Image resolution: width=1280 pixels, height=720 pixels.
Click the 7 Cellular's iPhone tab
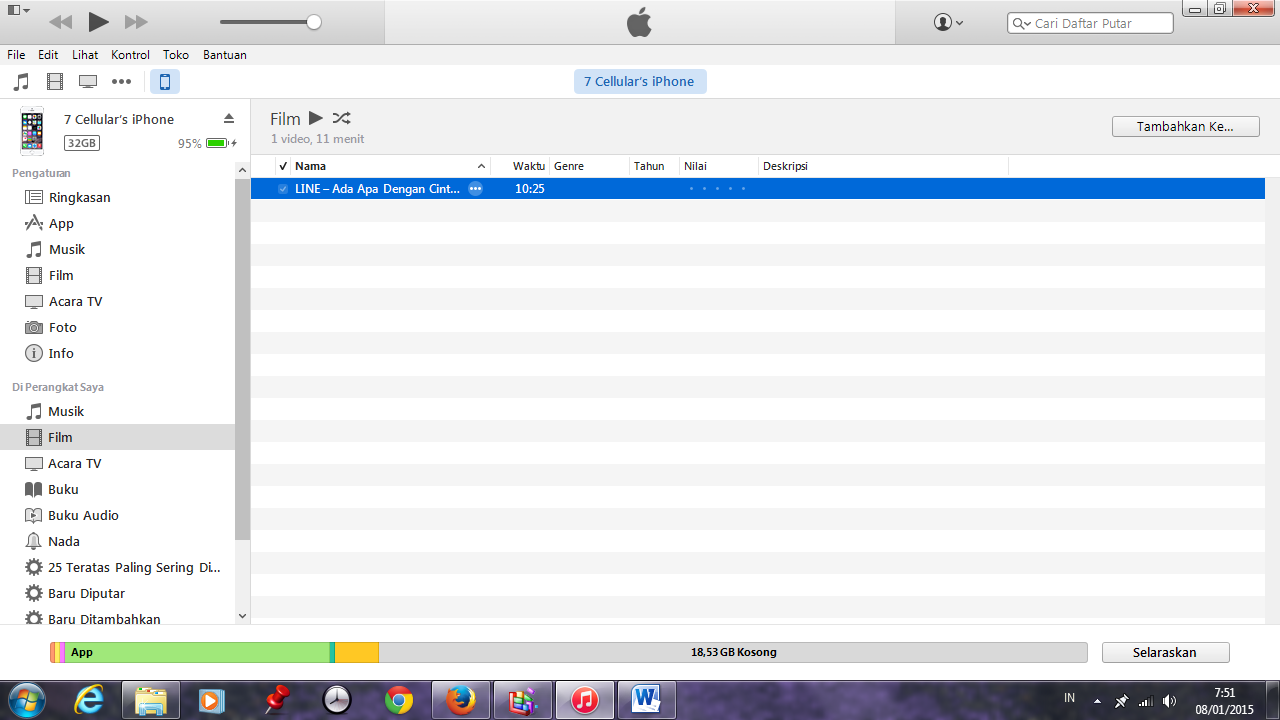click(640, 82)
